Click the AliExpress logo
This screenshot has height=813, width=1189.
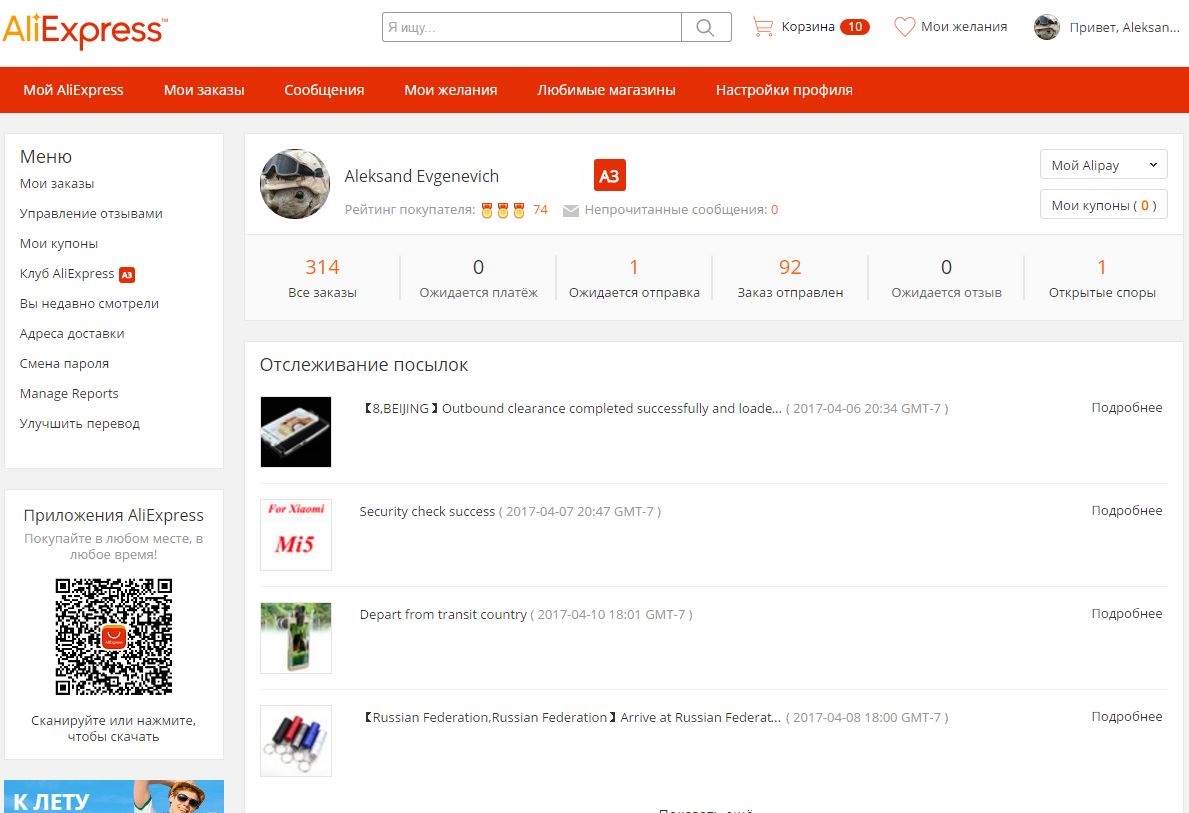click(85, 31)
